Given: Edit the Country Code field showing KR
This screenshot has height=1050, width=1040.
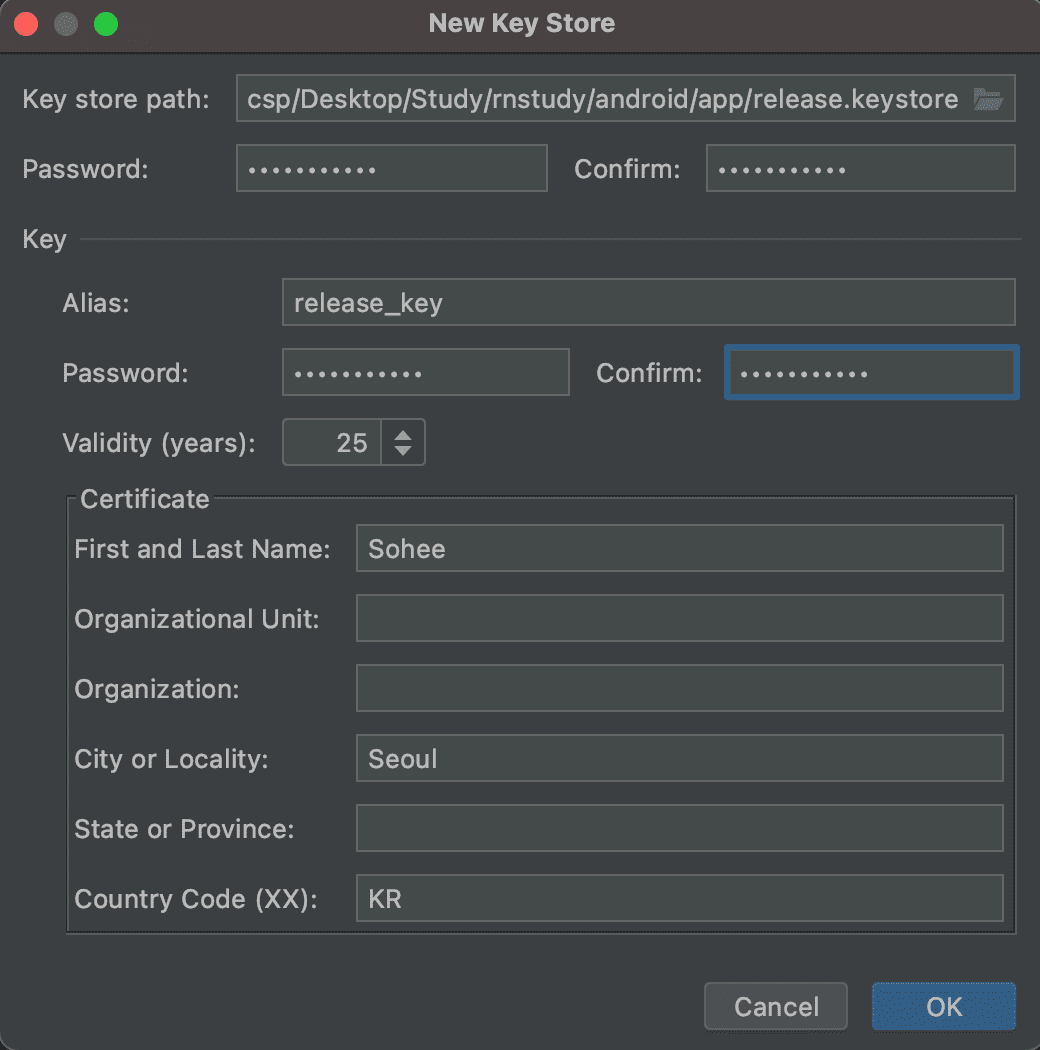Looking at the screenshot, I should click(x=679, y=899).
